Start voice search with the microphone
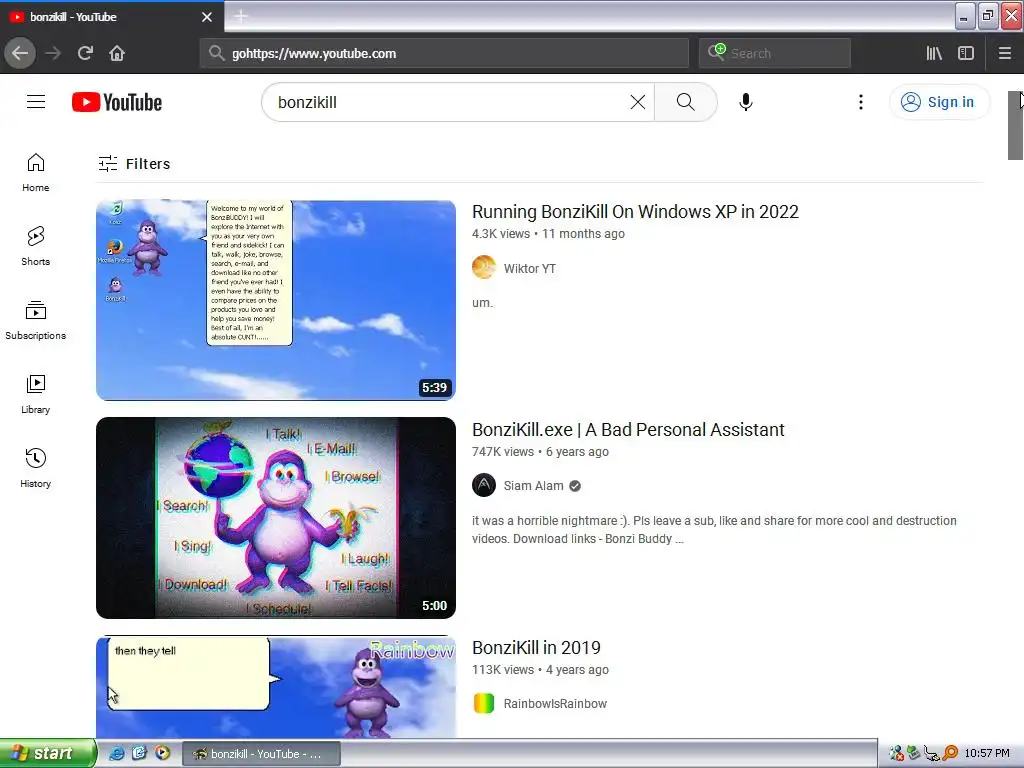Viewport: 1024px width, 768px height. click(746, 102)
